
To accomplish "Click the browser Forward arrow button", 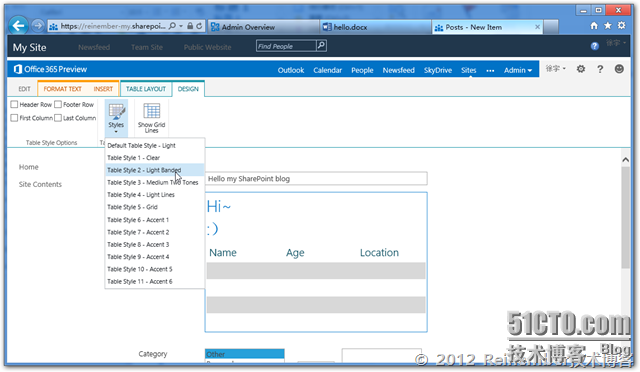I will [x=38, y=26].
